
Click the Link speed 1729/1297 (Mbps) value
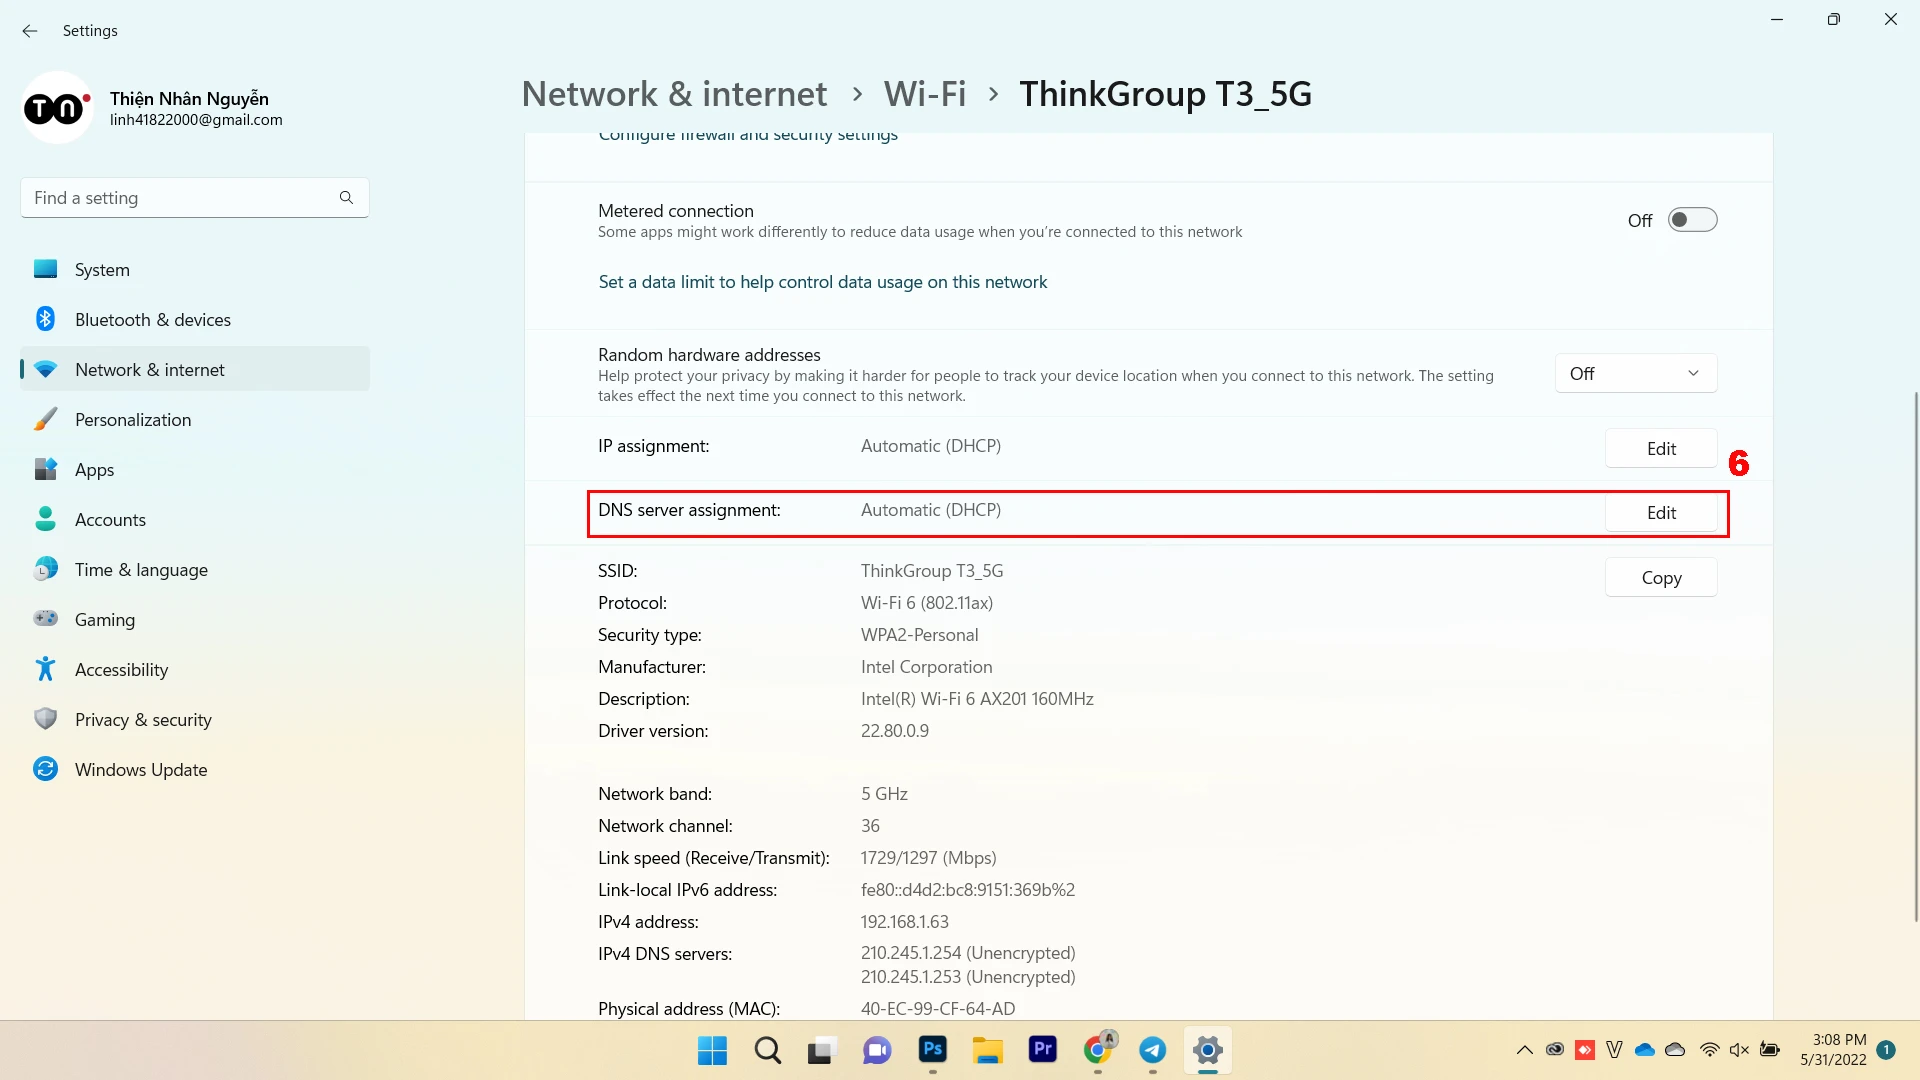coord(928,857)
